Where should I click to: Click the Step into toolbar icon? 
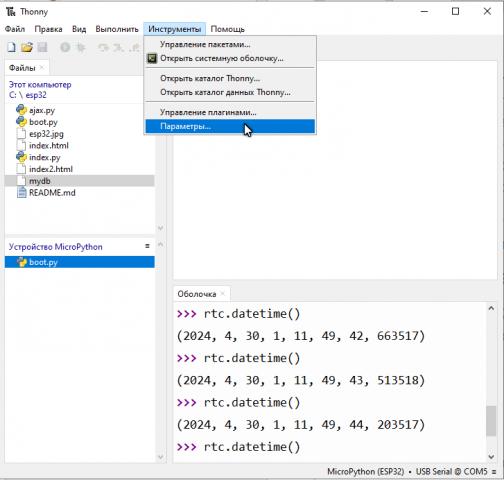118,48
